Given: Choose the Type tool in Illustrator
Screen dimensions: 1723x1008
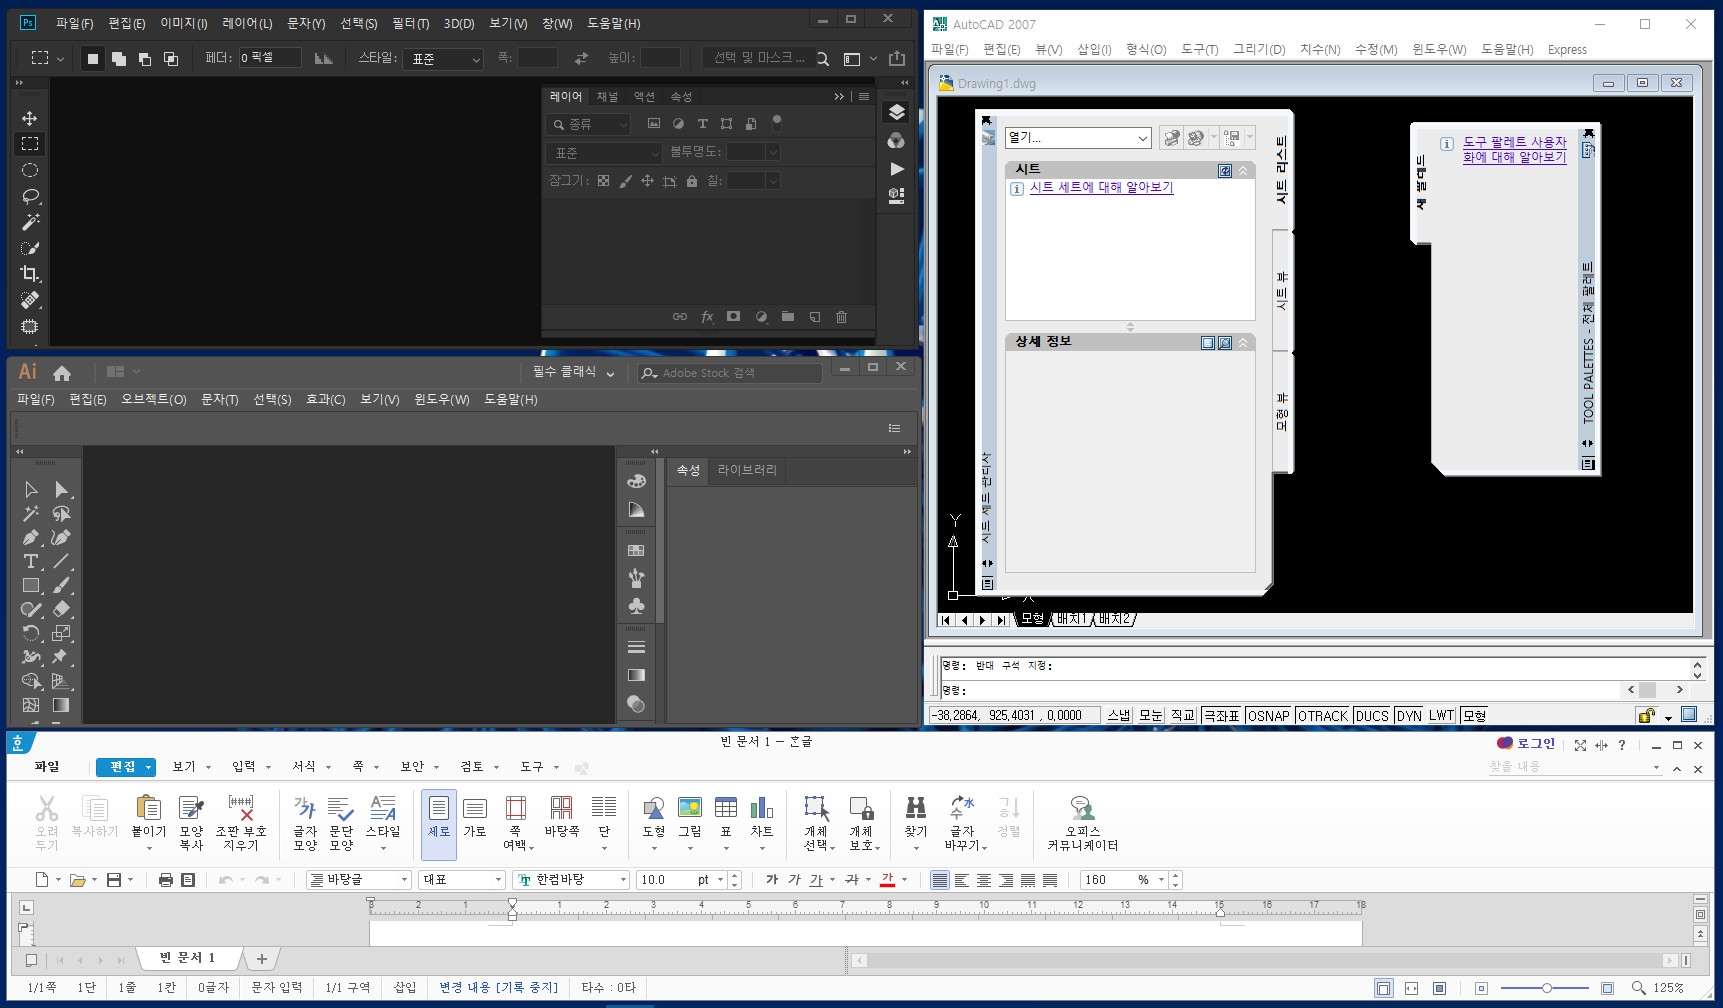Looking at the screenshot, I should tap(31, 561).
